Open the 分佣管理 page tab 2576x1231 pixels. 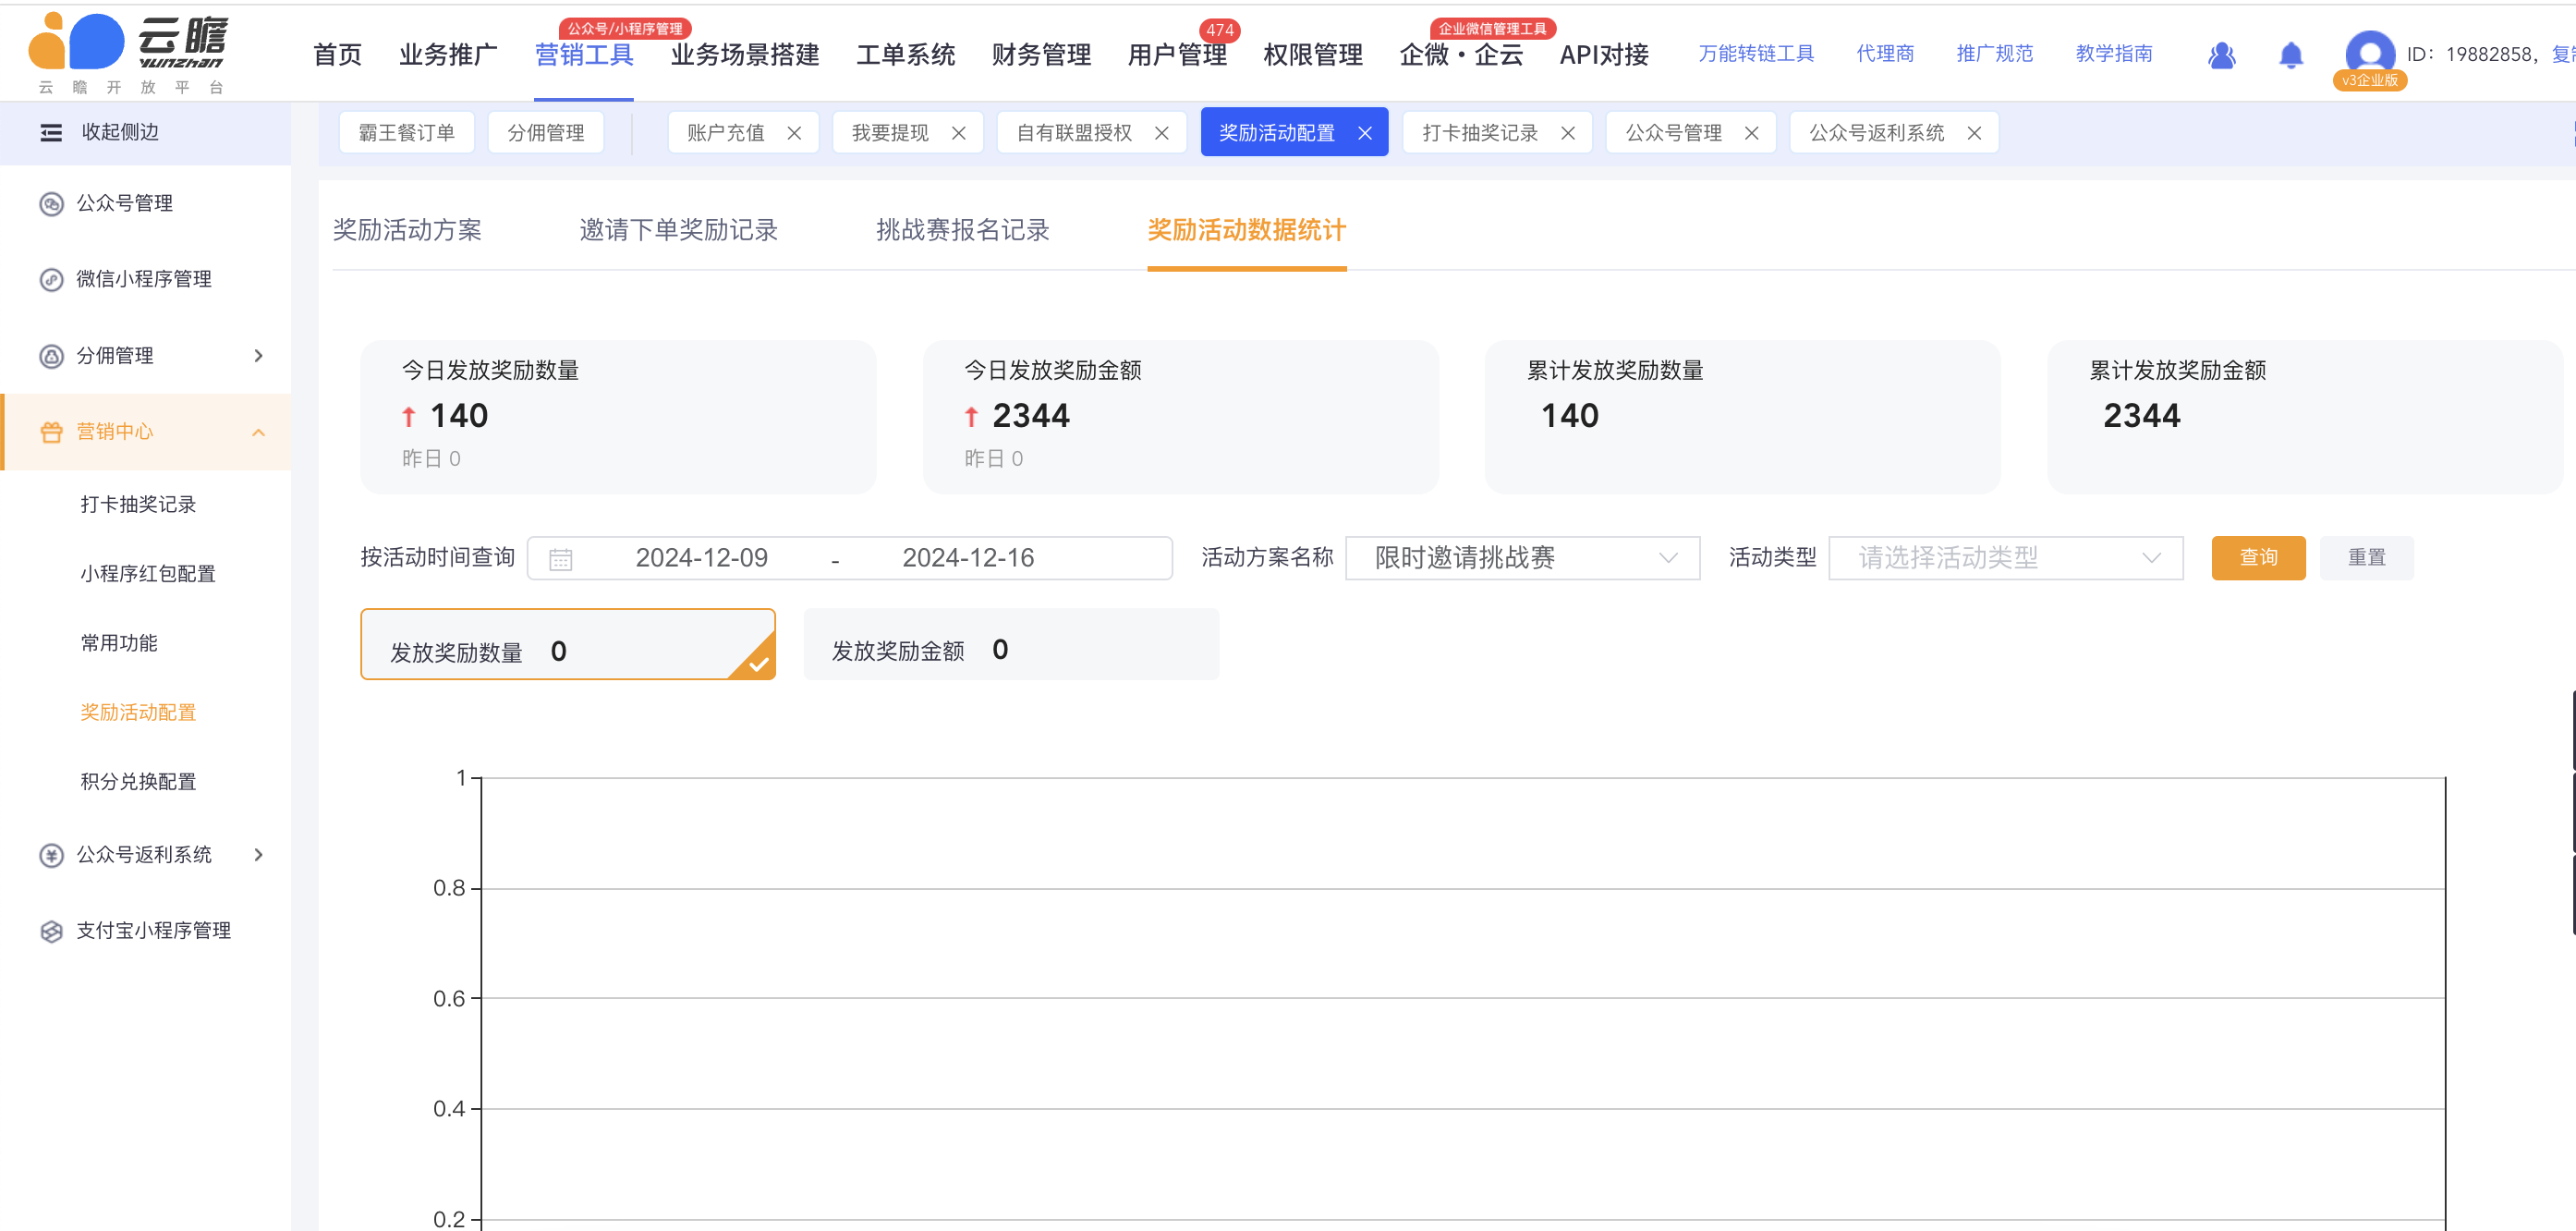coord(545,133)
